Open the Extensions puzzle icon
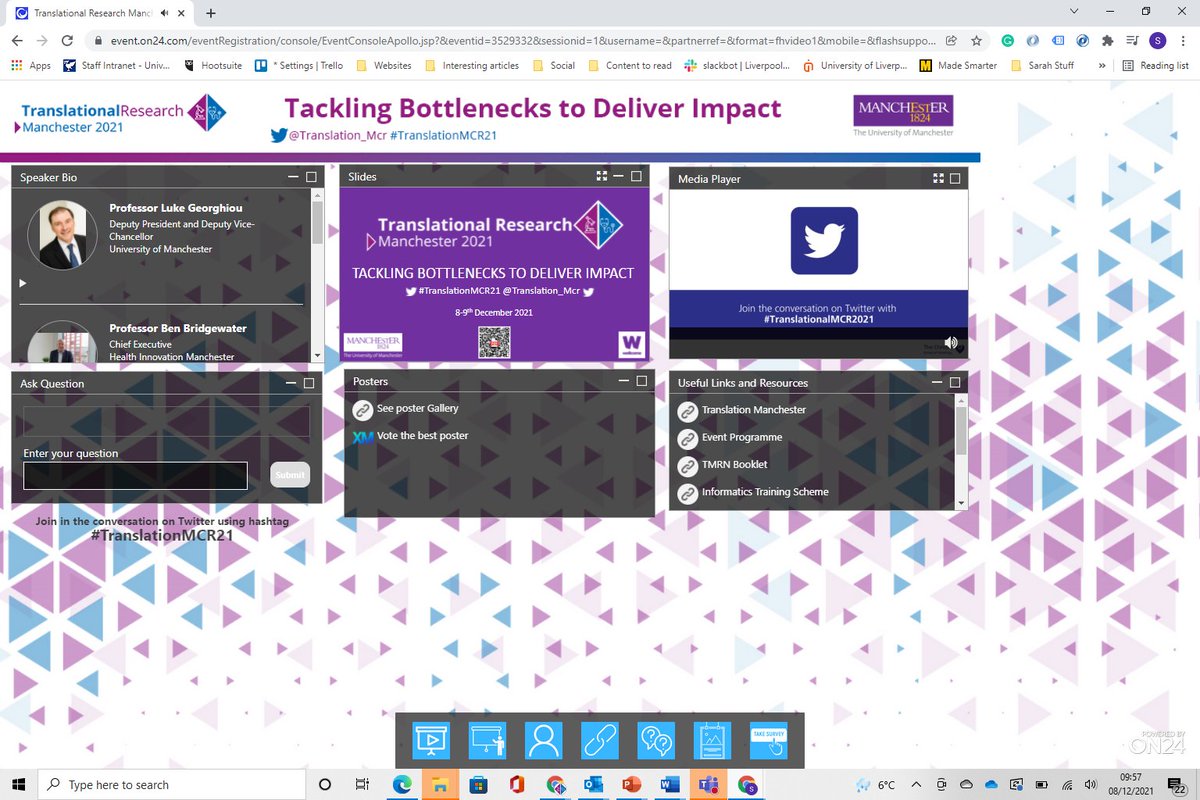 pyautogui.click(x=1107, y=41)
